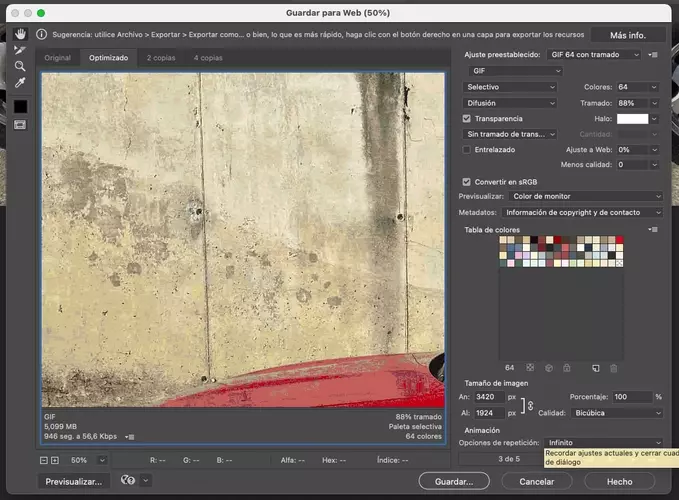The image size is (679, 500).
Task: Click the Guardar... button
Action: (x=454, y=481)
